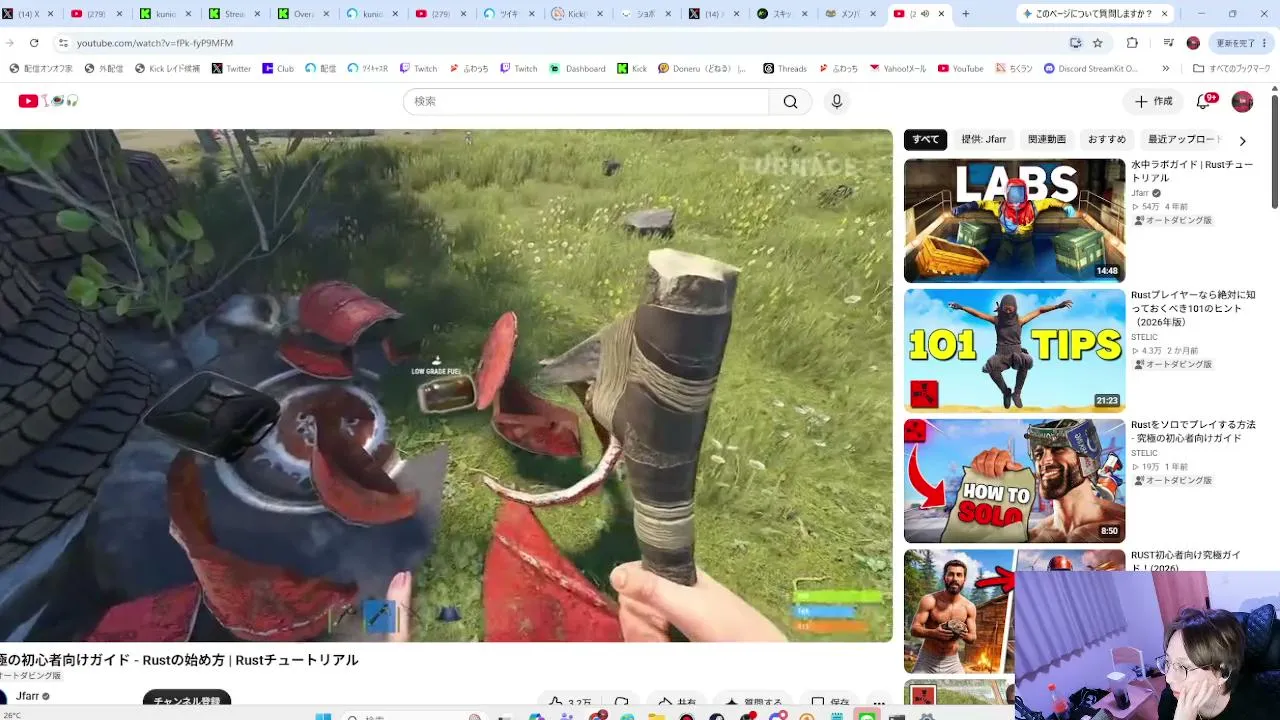Screen dimensions: 1280x720
Task: Click the YouTube logo to go home
Action: [29, 101]
